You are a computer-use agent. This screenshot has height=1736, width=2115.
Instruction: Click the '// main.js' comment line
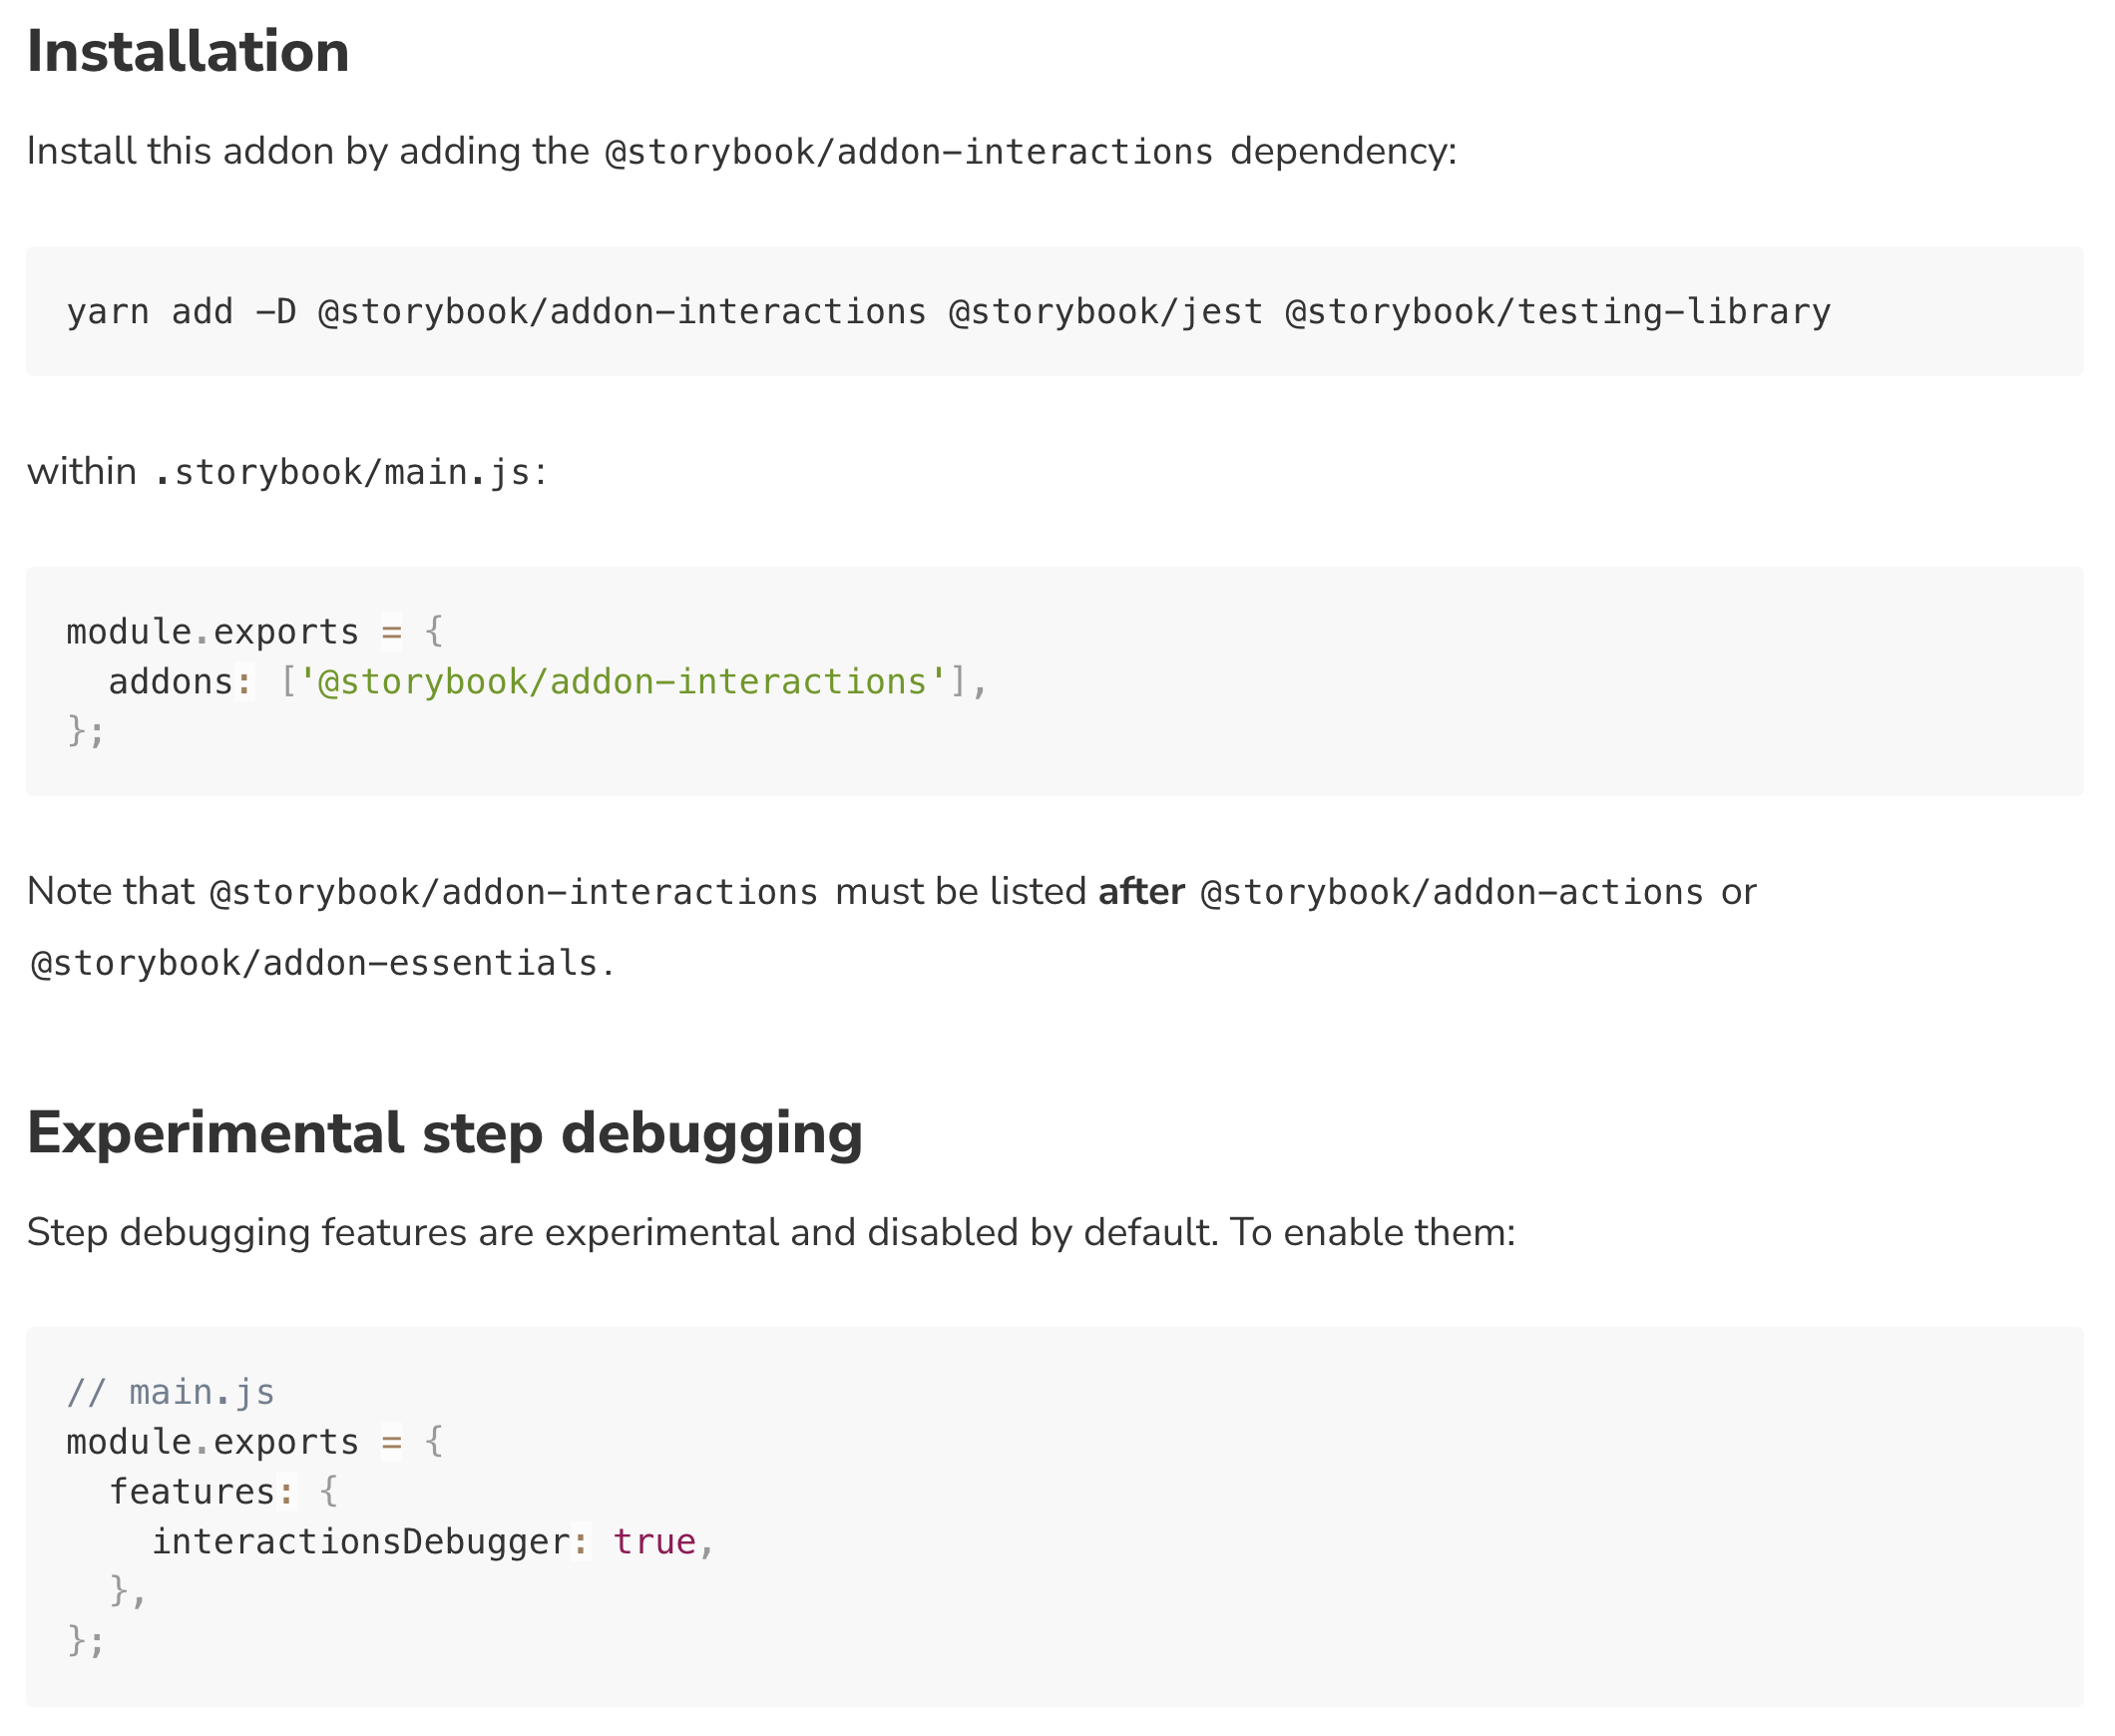click(170, 1393)
